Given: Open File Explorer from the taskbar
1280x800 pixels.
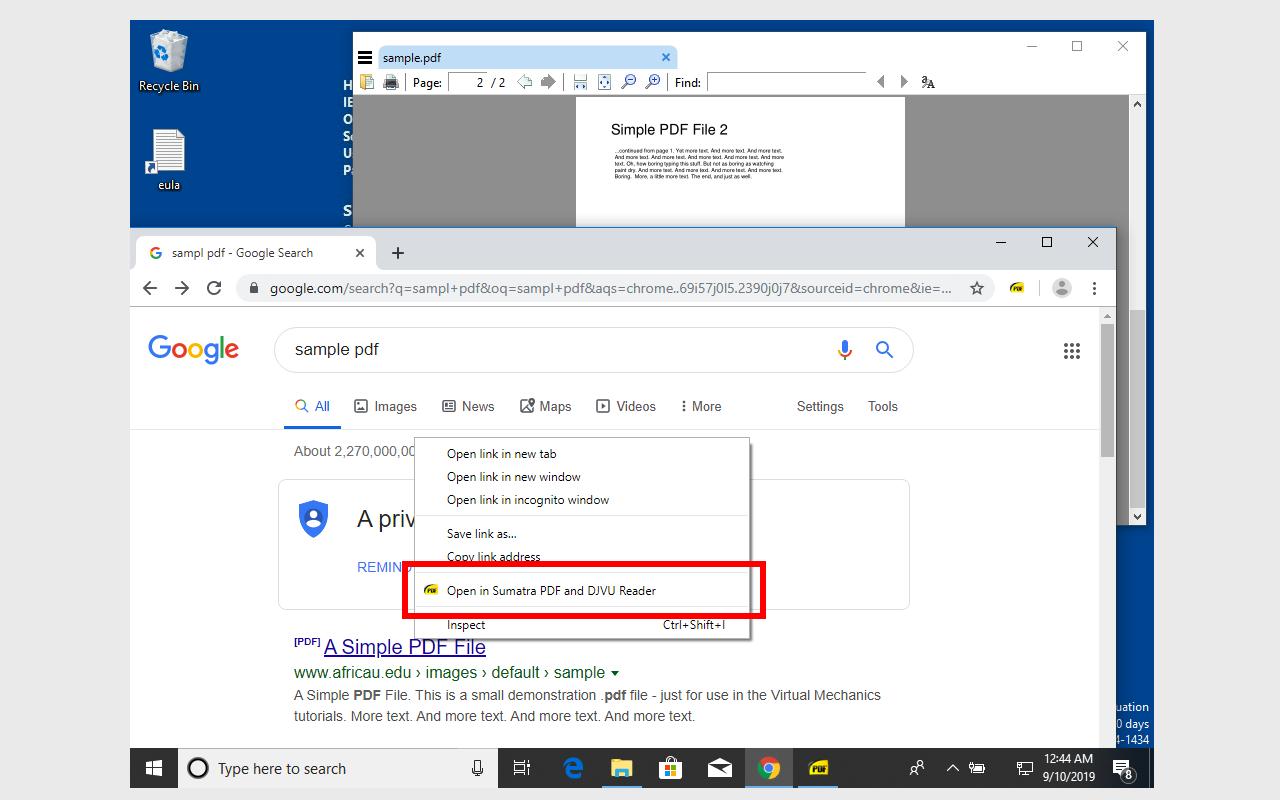Looking at the screenshot, I should (x=622, y=768).
